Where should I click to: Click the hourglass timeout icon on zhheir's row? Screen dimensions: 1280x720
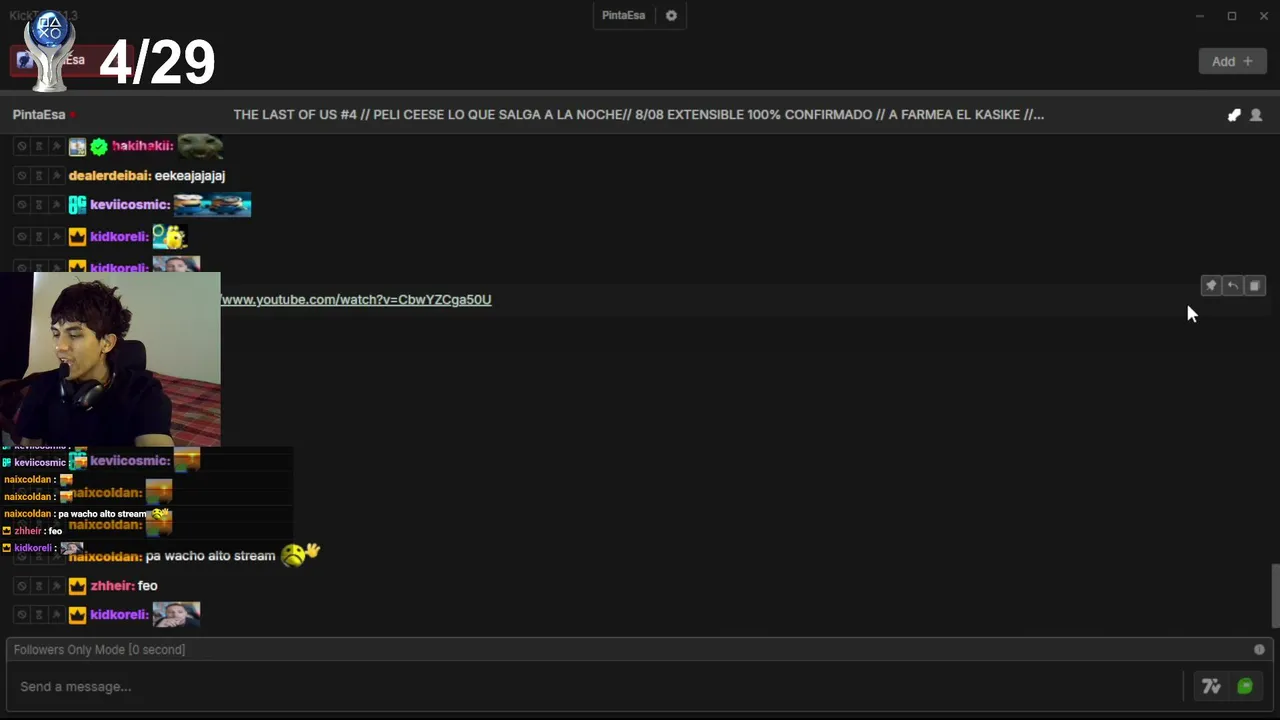pyautogui.click(x=39, y=586)
